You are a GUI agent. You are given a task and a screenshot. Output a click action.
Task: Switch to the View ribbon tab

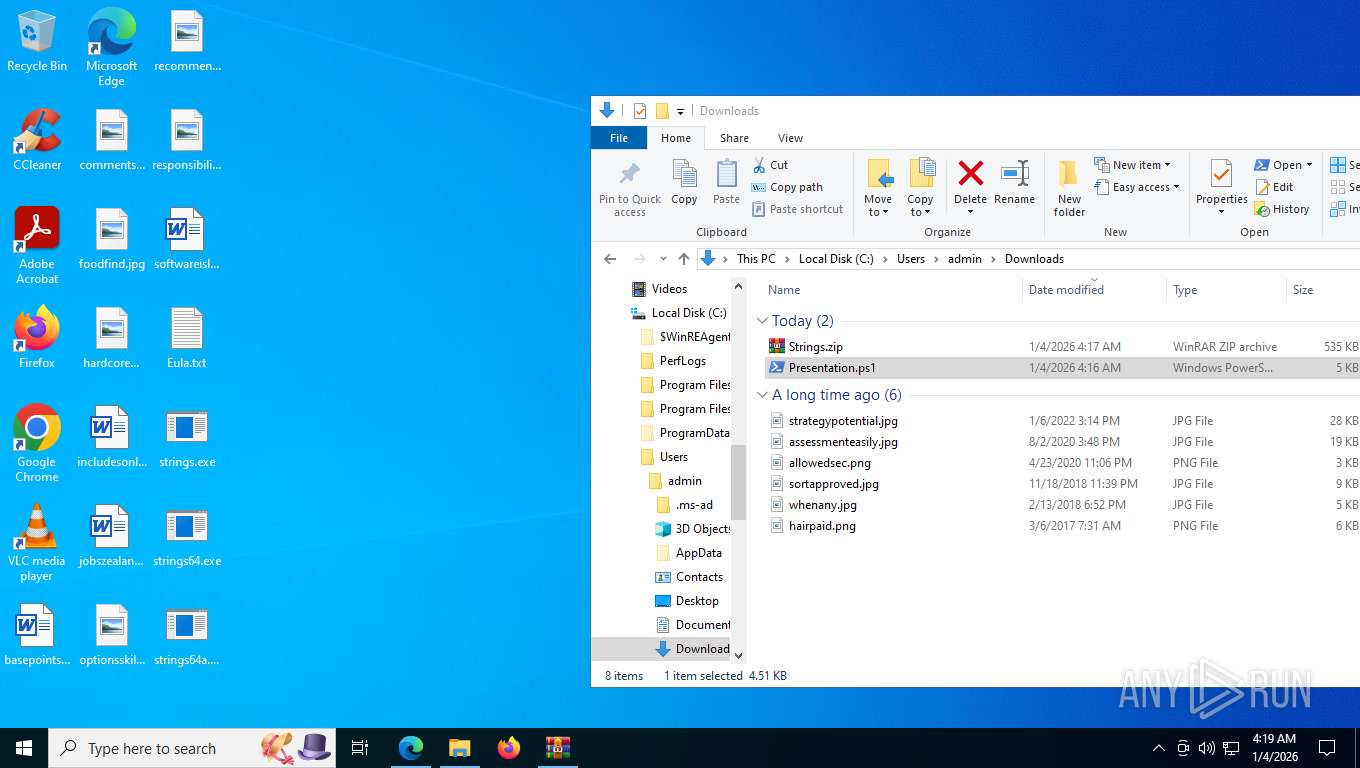click(790, 138)
